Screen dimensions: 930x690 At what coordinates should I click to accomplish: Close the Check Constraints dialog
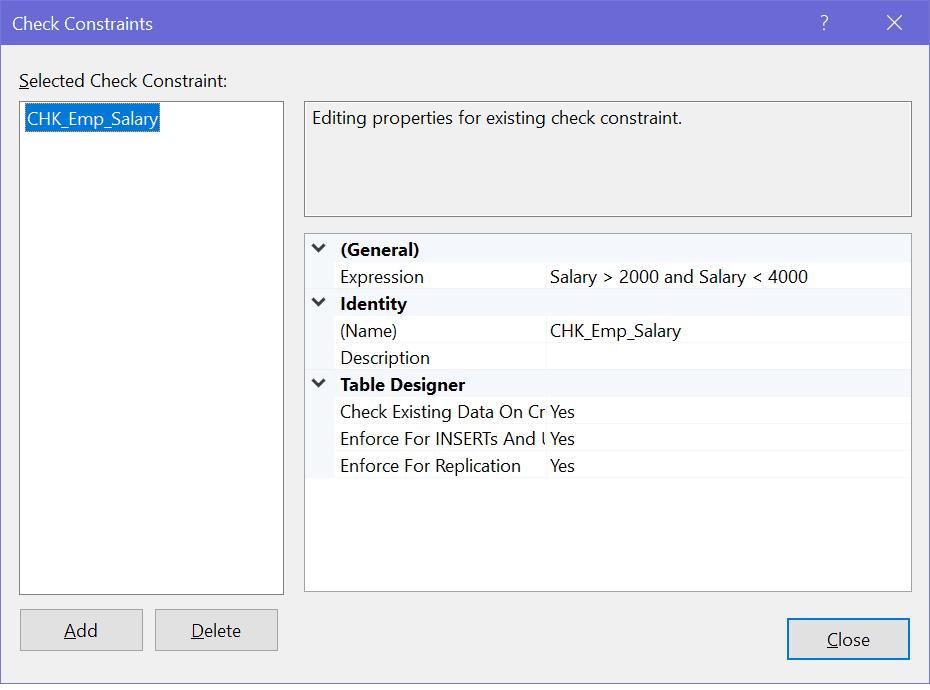[848, 639]
